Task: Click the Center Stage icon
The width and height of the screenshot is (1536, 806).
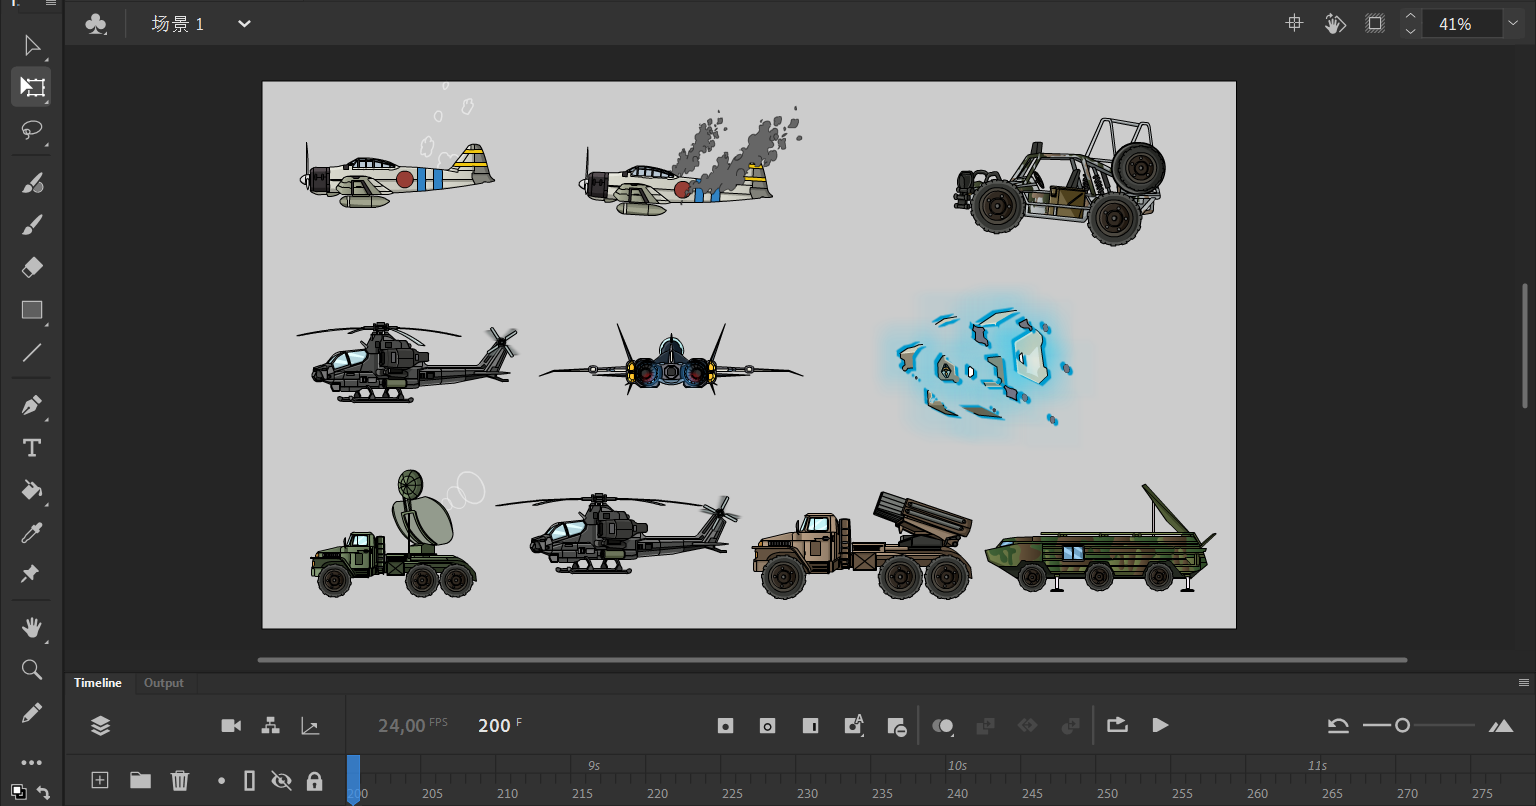Action: click(1294, 24)
